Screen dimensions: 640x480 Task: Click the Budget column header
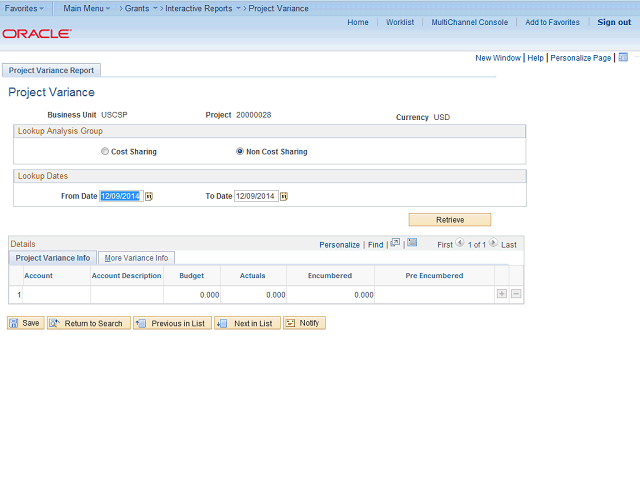pos(191,276)
